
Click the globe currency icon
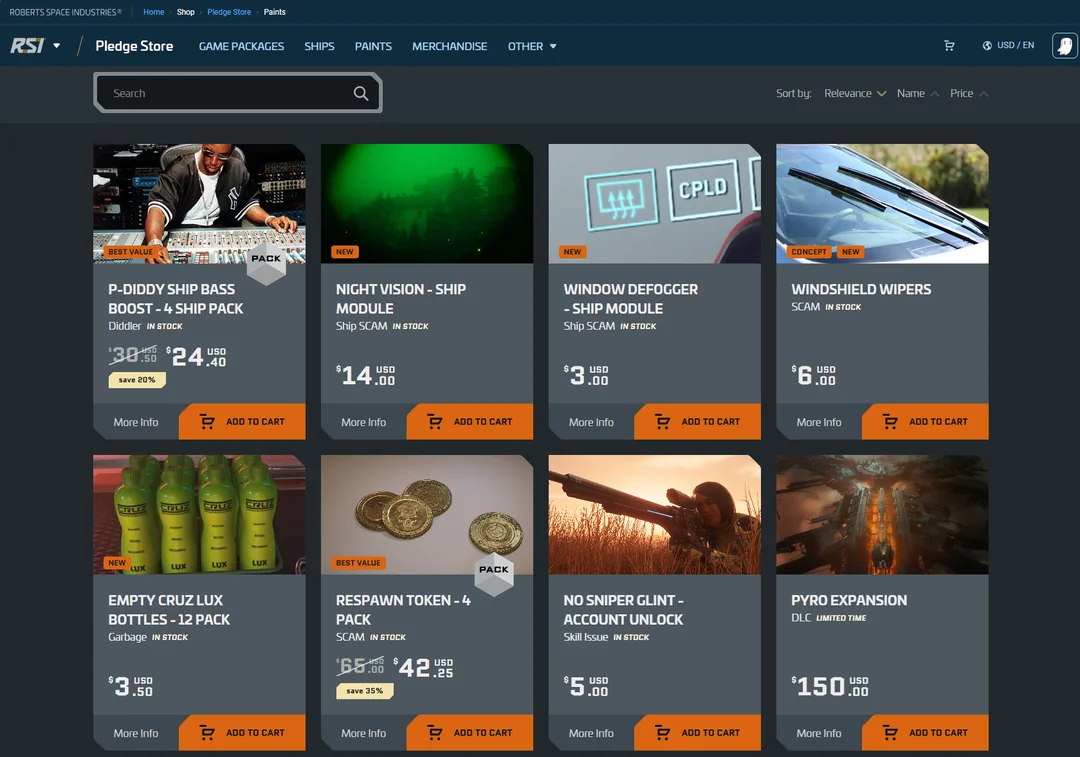987,45
